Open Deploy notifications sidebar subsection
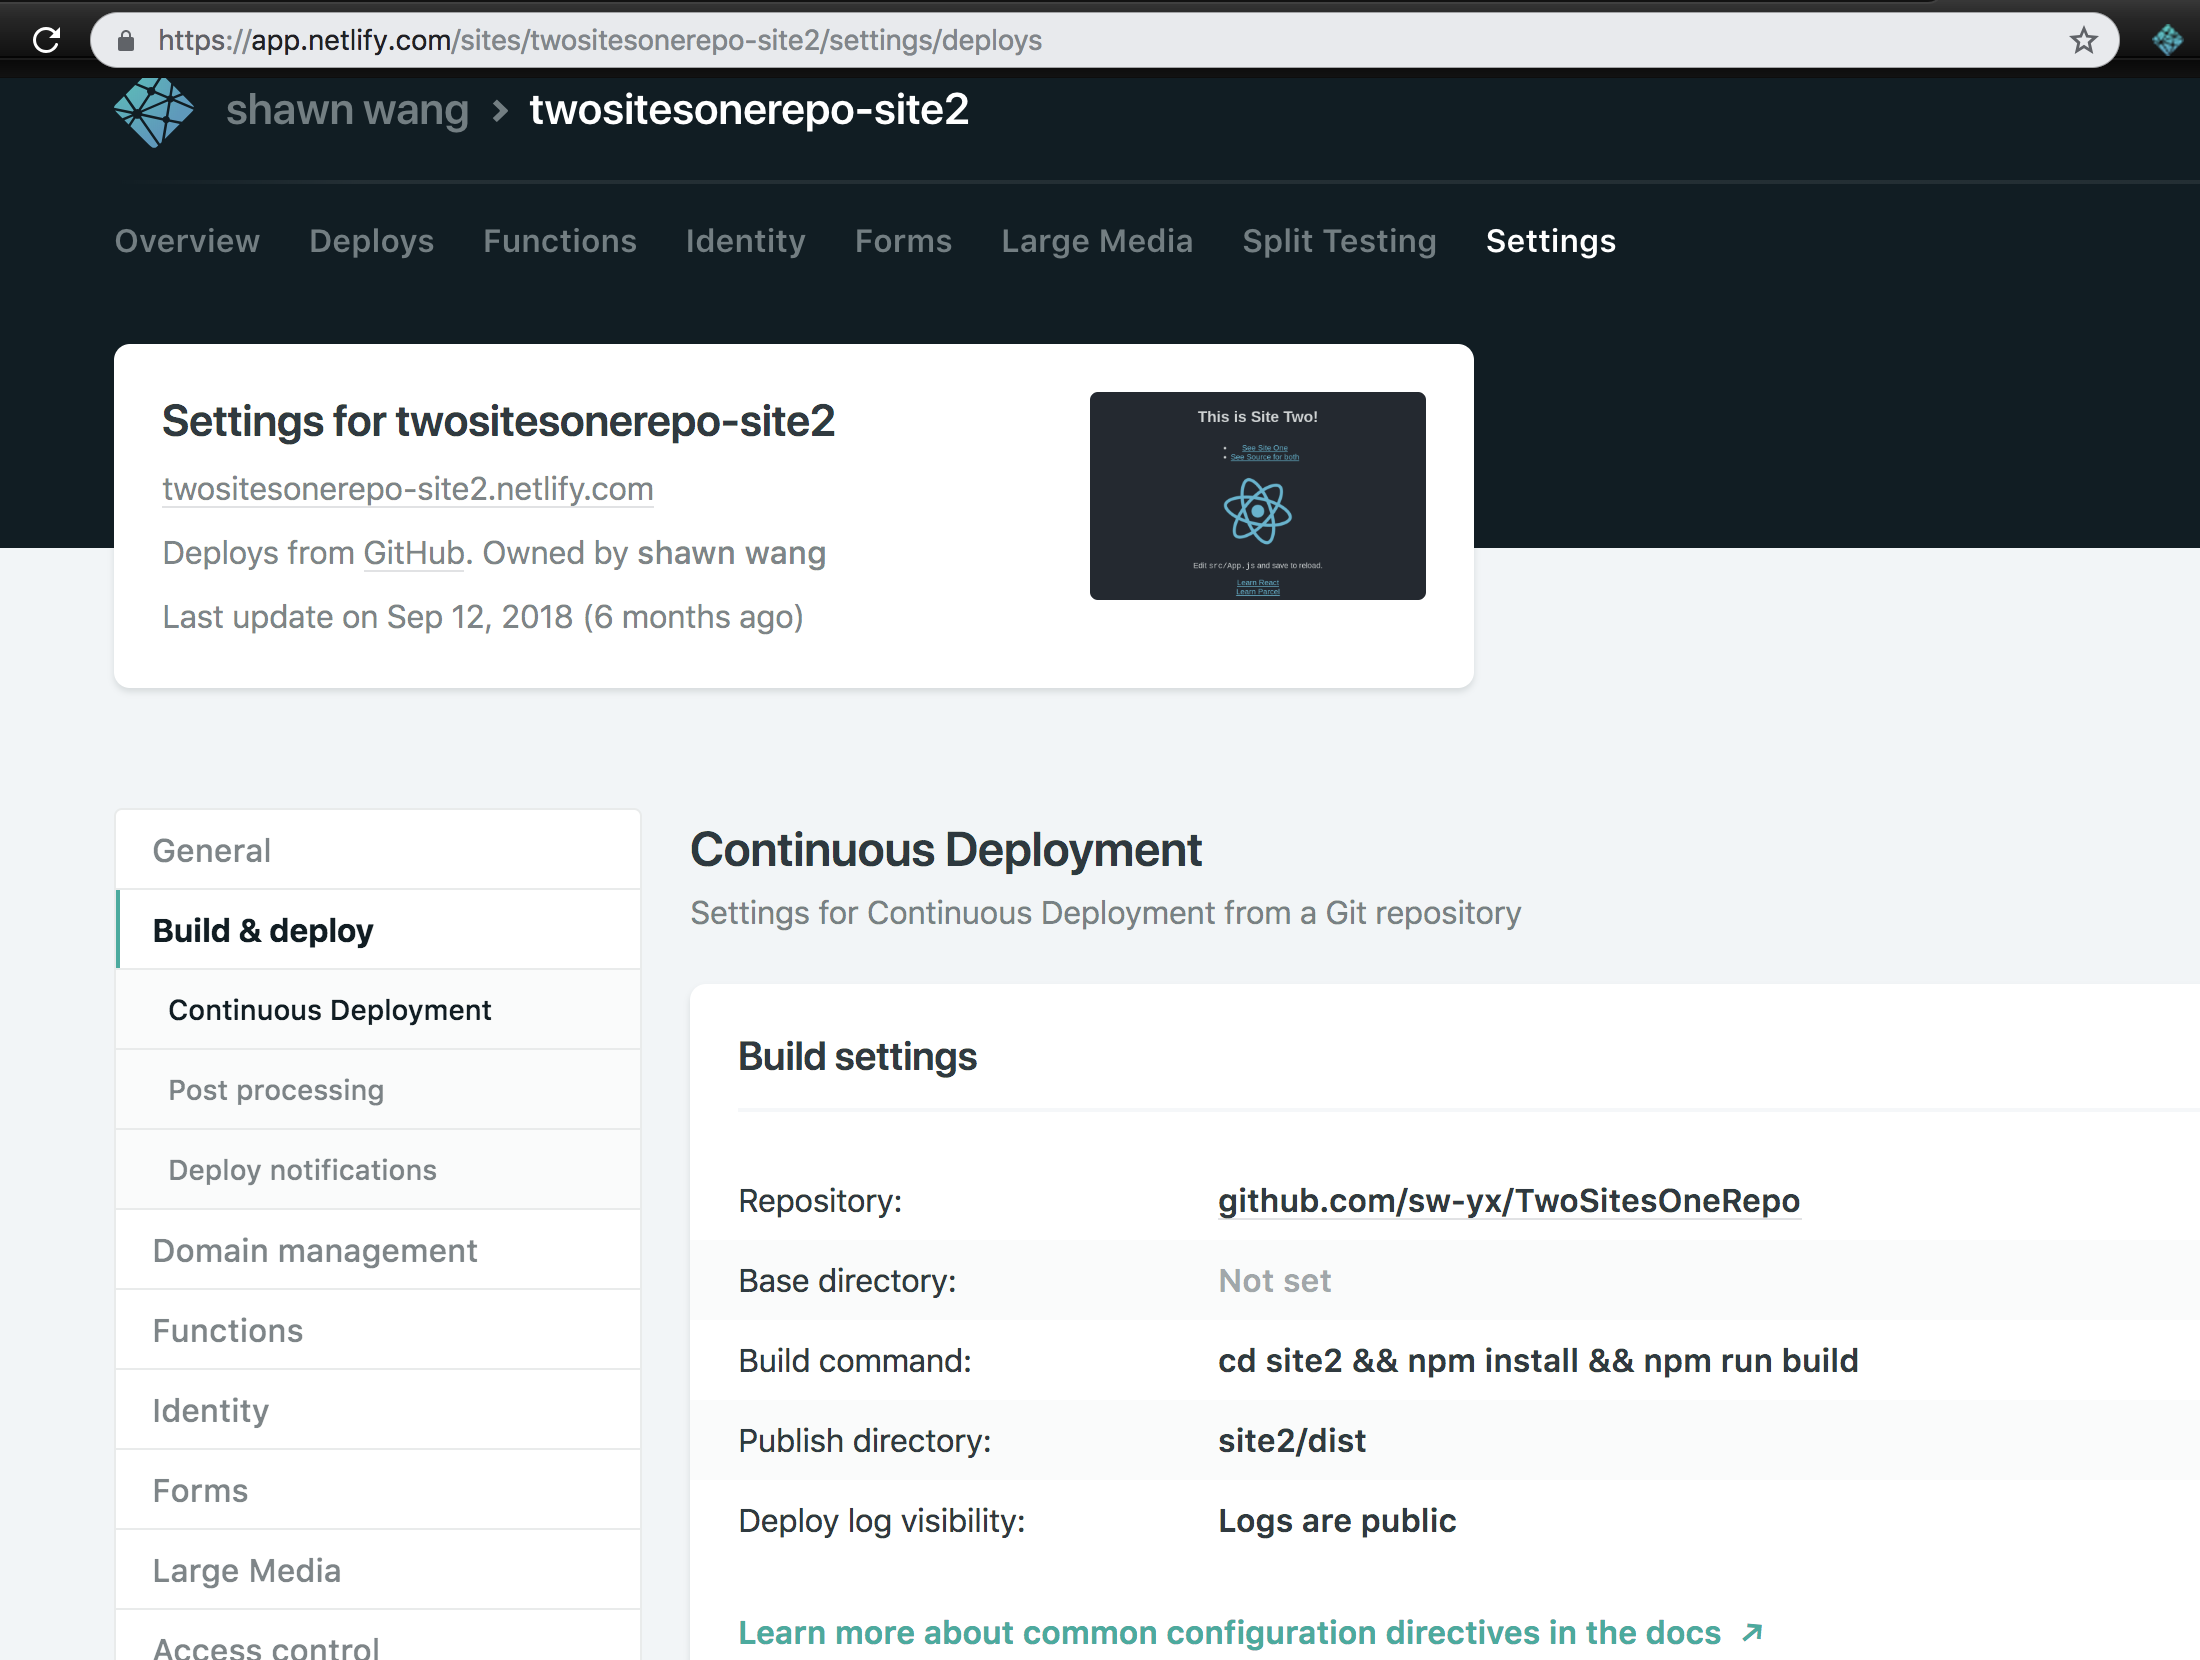Image resolution: width=2200 pixels, height=1660 pixels. tap(378, 1170)
